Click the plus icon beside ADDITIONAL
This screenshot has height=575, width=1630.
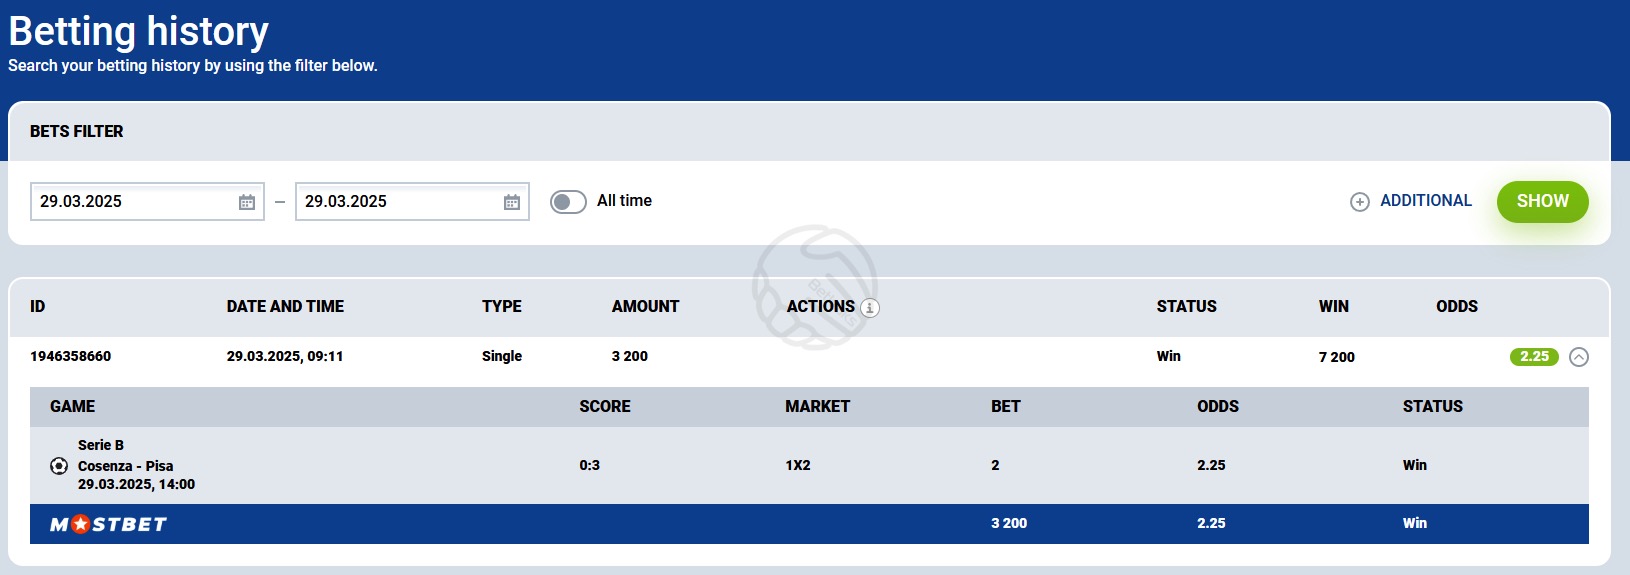pyautogui.click(x=1360, y=202)
